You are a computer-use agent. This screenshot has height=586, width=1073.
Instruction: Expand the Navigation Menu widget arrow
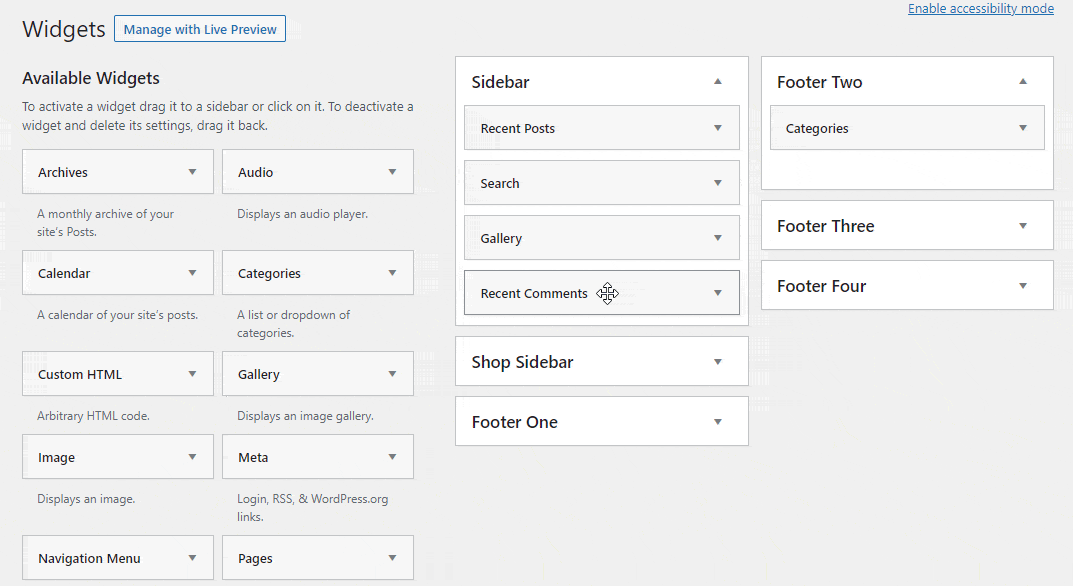pyautogui.click(x=192, y=558)
